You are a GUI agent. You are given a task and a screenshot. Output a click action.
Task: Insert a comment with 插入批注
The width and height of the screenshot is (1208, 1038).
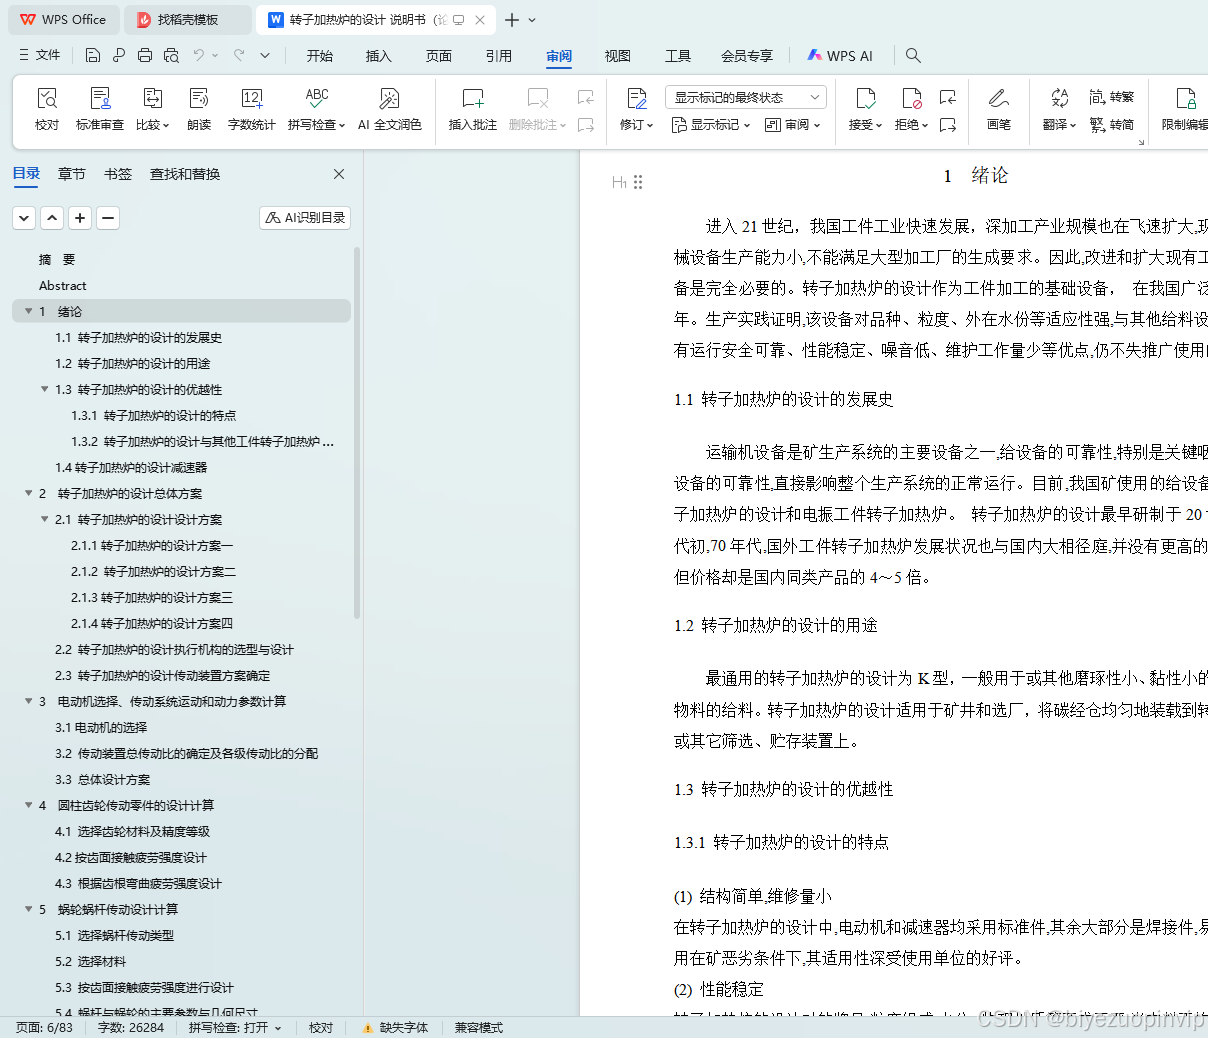click(473, 108)
